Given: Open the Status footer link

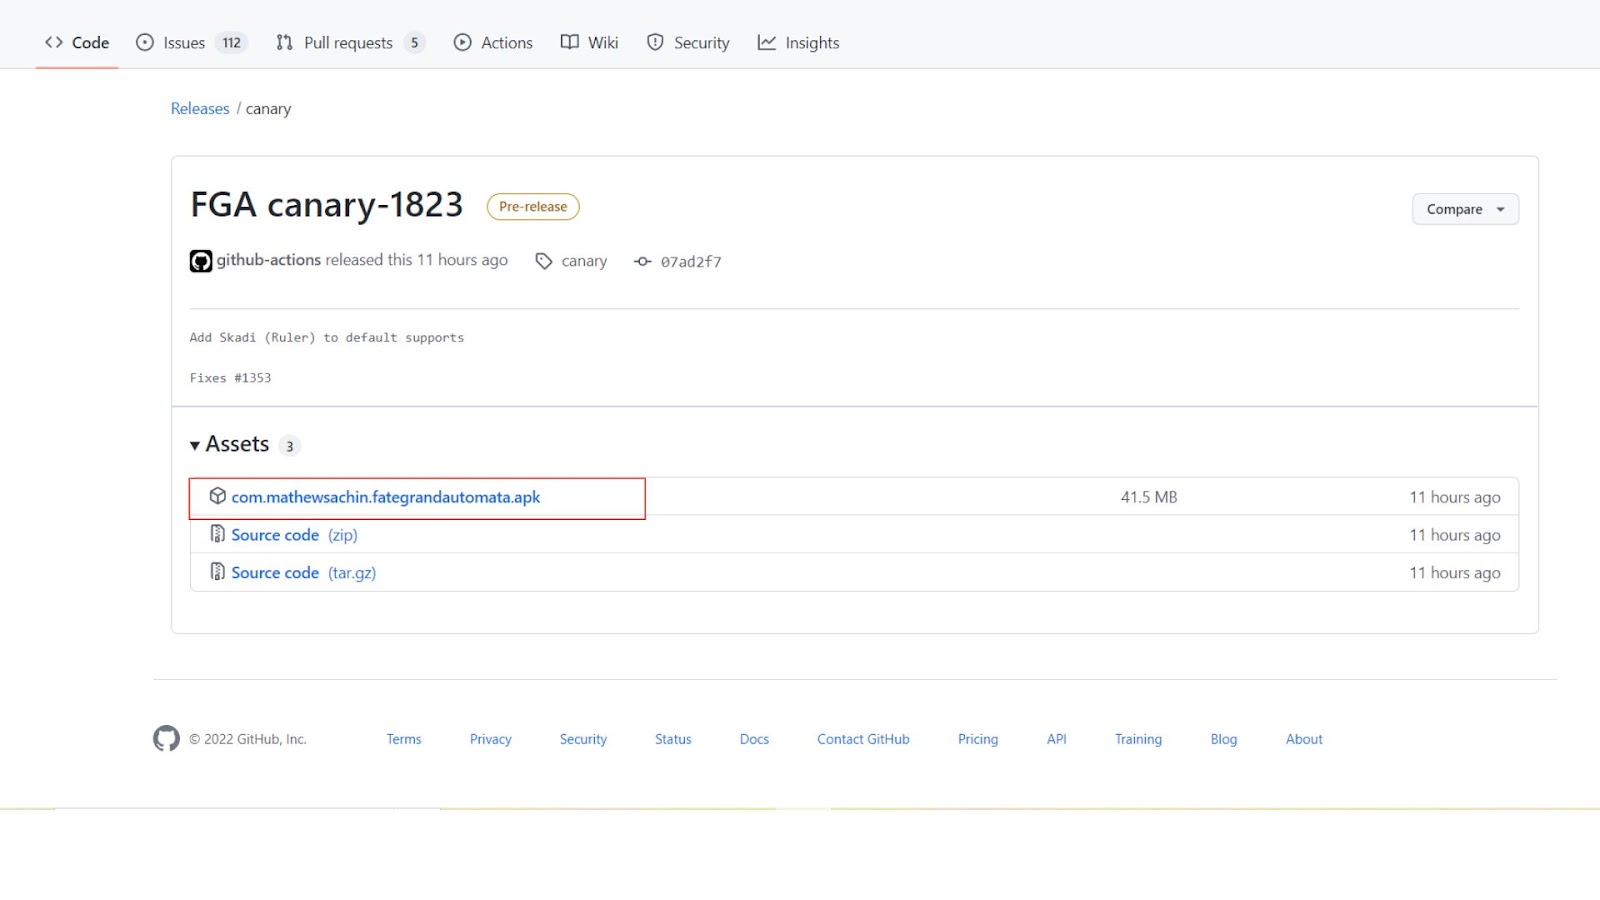Looking at the screenshot, I should [673, 739].
